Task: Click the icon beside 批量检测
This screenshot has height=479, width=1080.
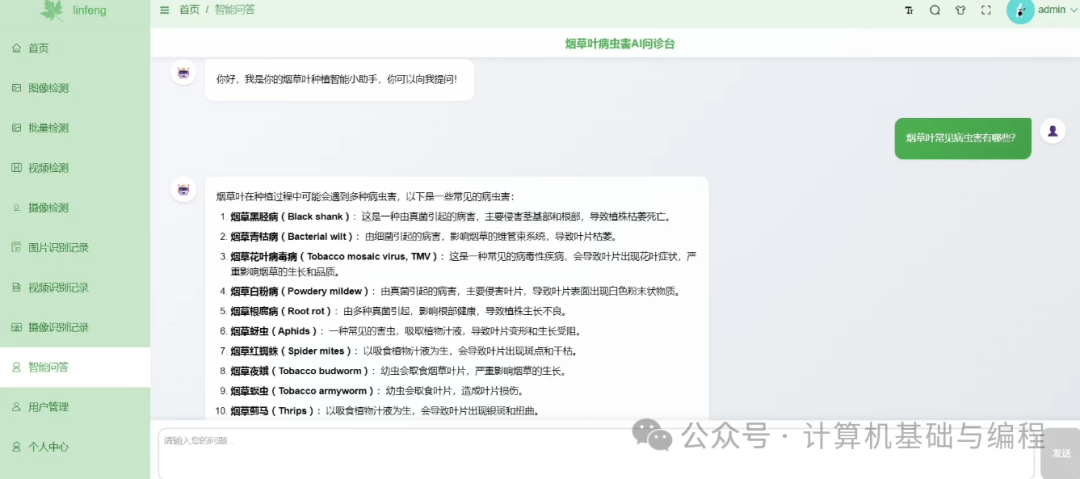Action: 17,128
